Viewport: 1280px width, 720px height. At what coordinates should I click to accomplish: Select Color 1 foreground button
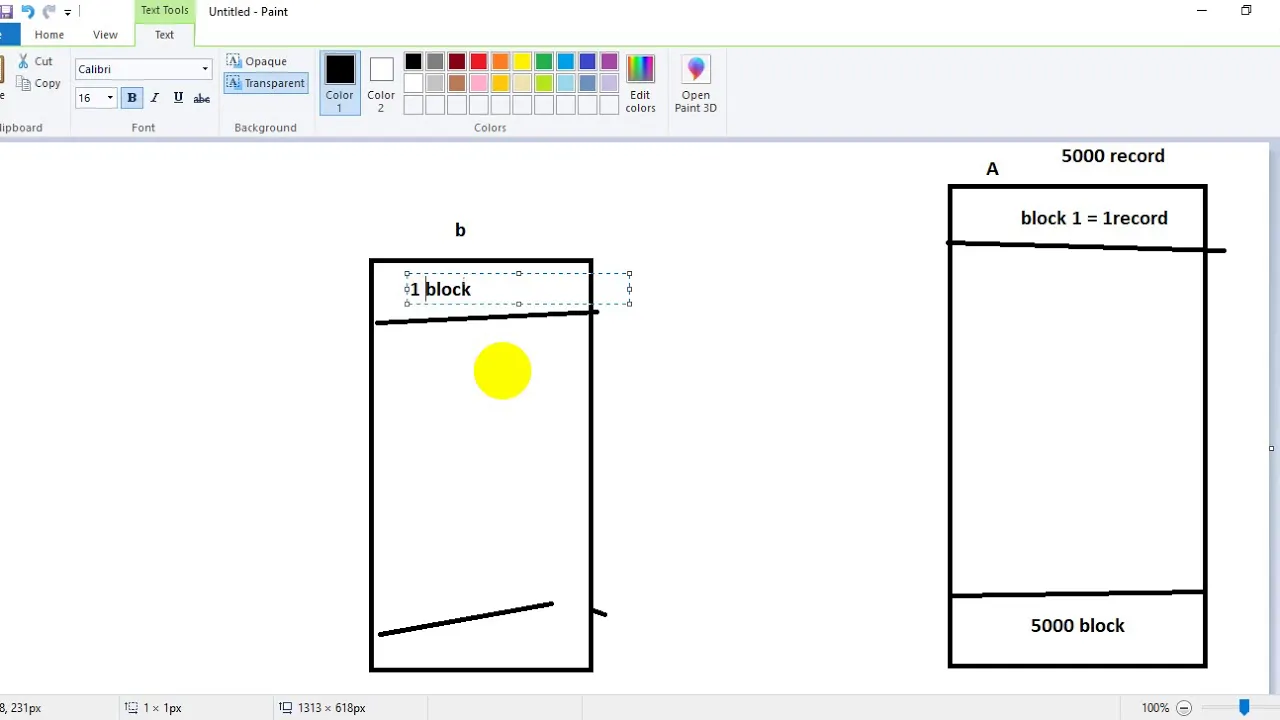pos(340,83)
